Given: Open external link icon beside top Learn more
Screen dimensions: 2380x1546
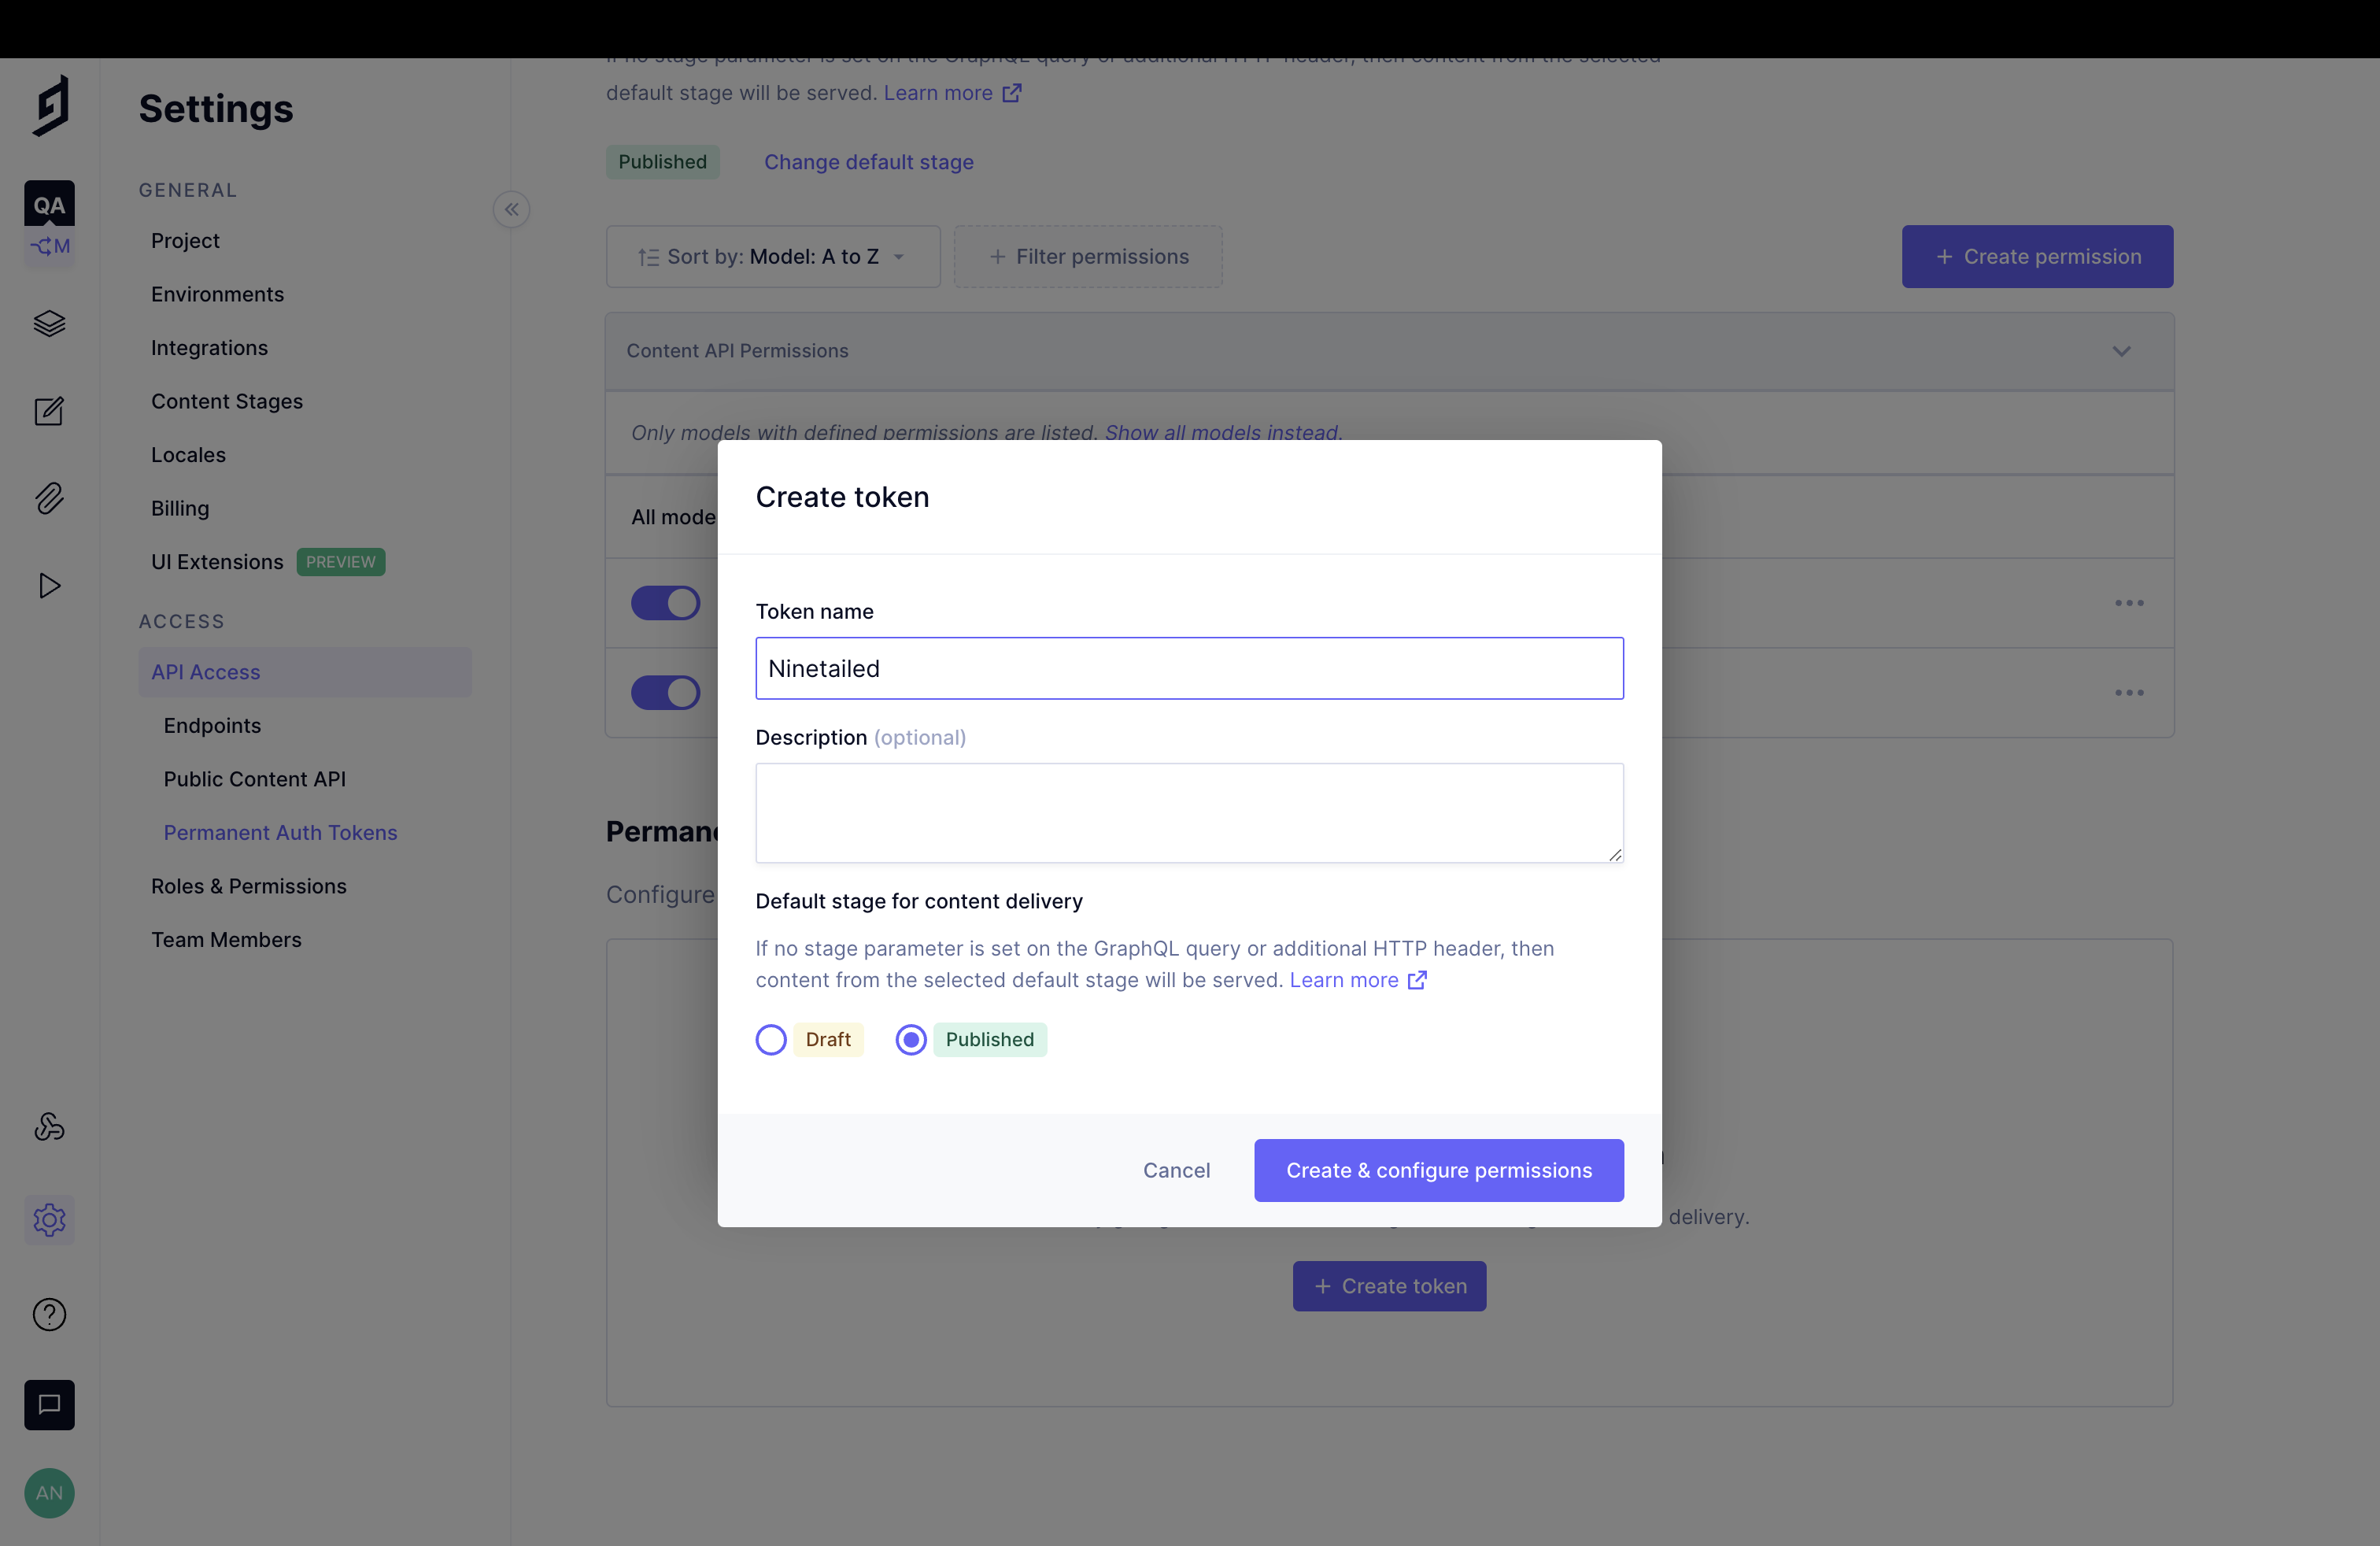Looking at the screenshot, I should (1012, 93).
